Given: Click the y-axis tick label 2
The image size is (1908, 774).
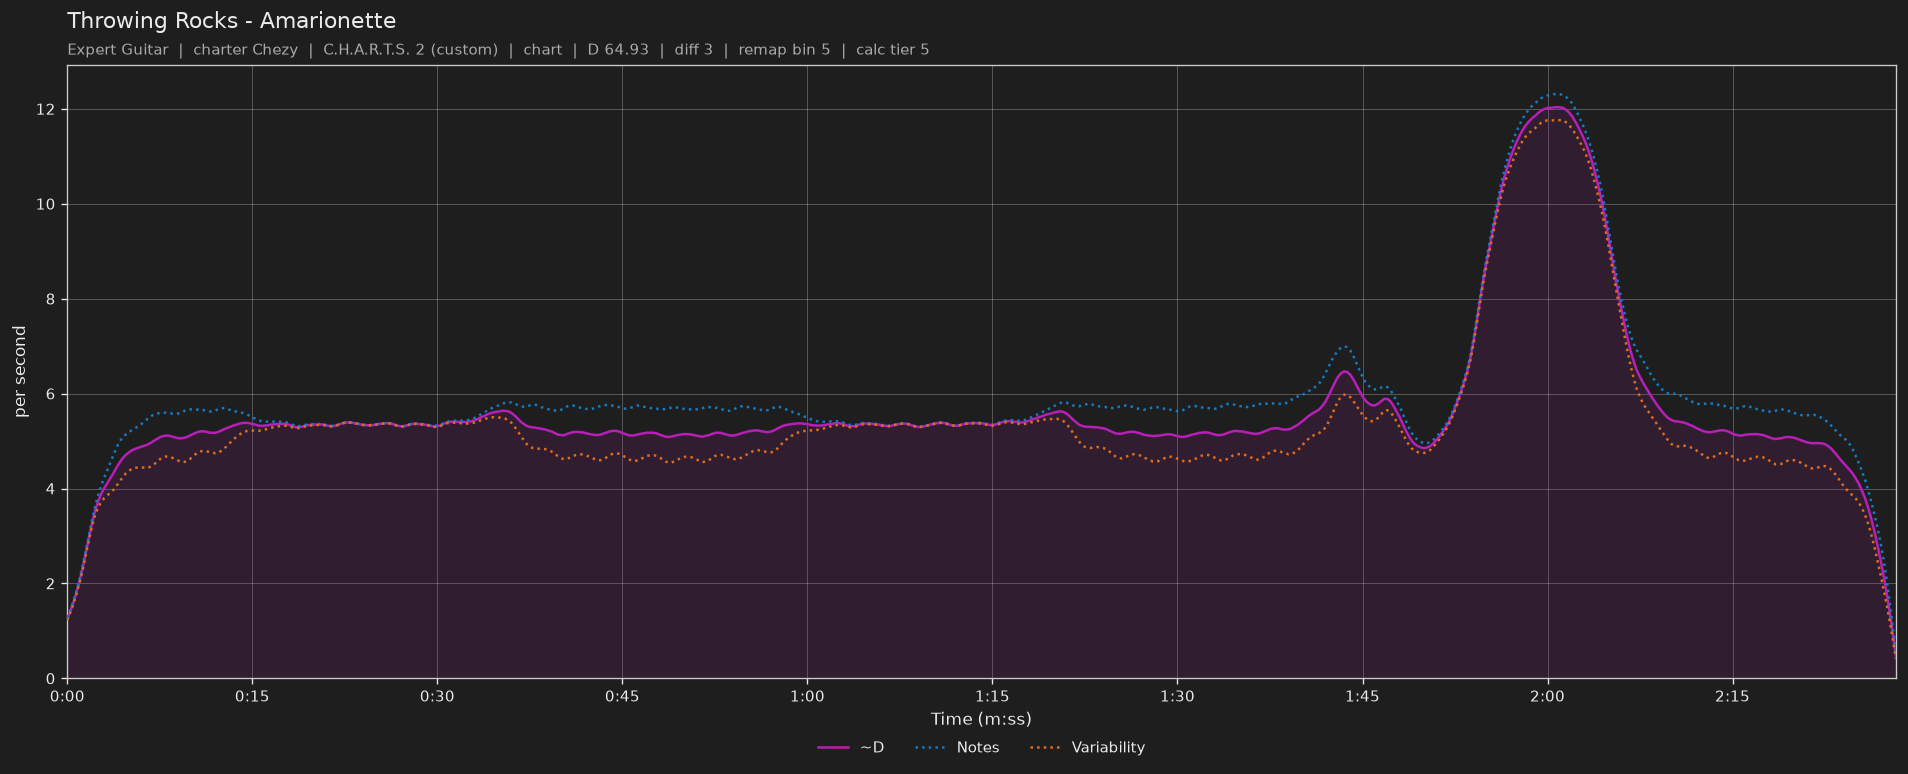Looking at the screenshot, I should coord(52,584).
